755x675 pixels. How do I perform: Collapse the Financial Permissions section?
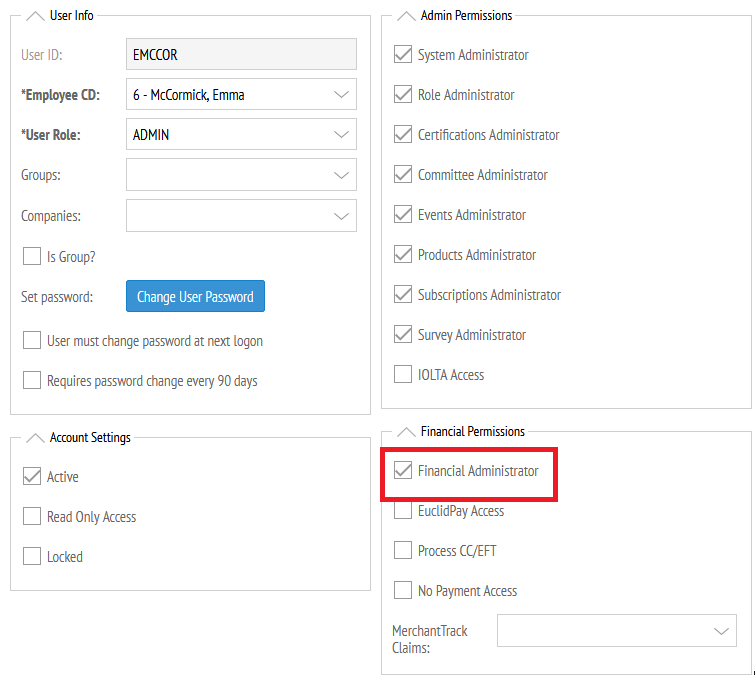pyautogui.click(x=405, y=431)
